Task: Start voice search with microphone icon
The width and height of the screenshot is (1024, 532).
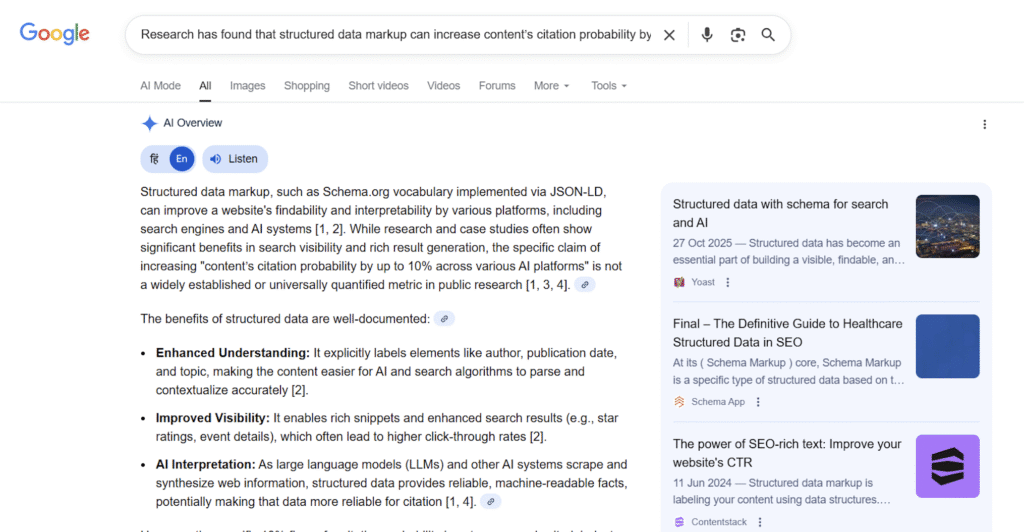Action: click(707, 35)
